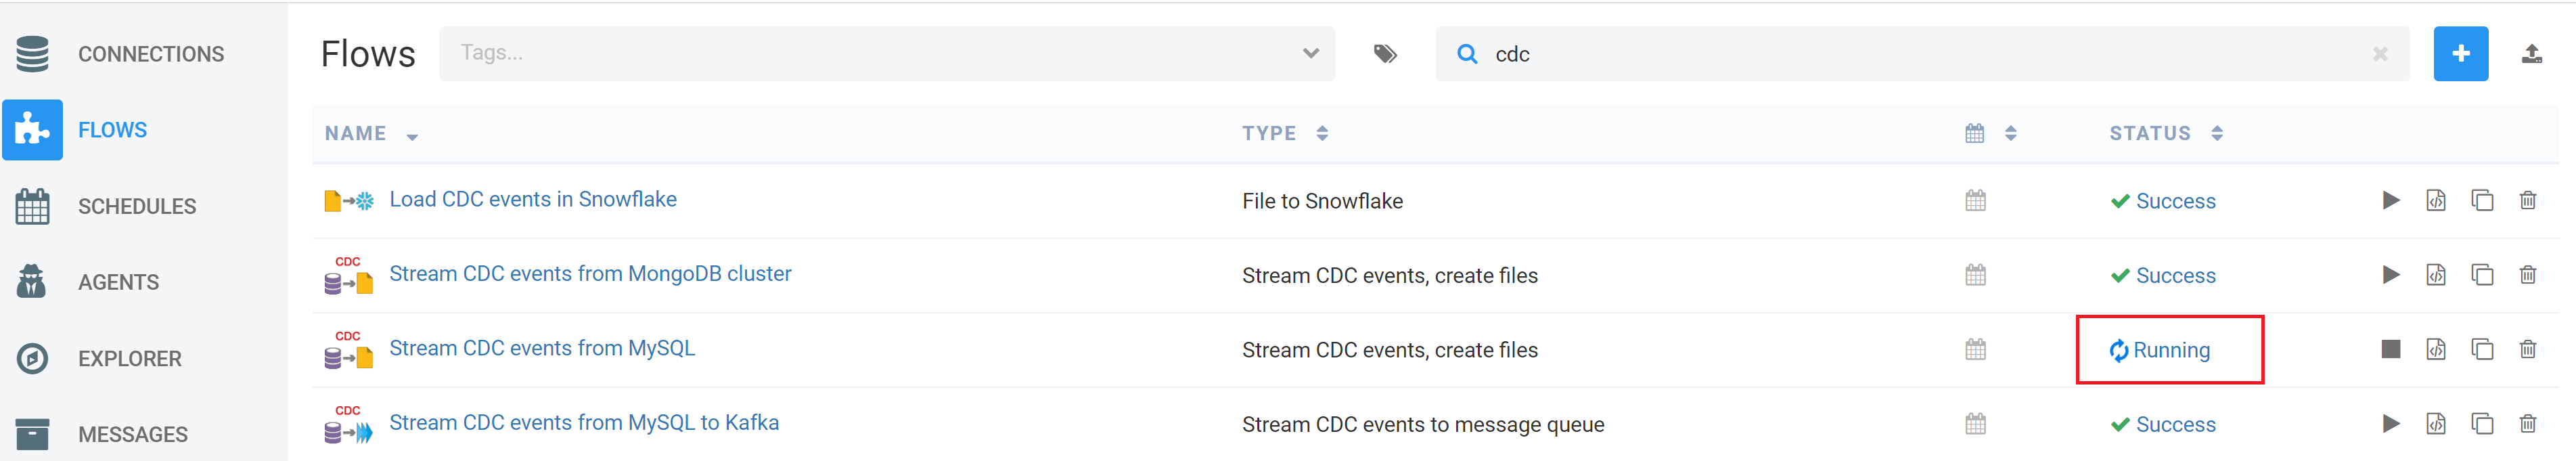Image resolution: width=2576 pixels, height=461 pixels.
Task: Duplicate Stream CDC events from MongoDB cluster
Action: [x=2482, y=275]
